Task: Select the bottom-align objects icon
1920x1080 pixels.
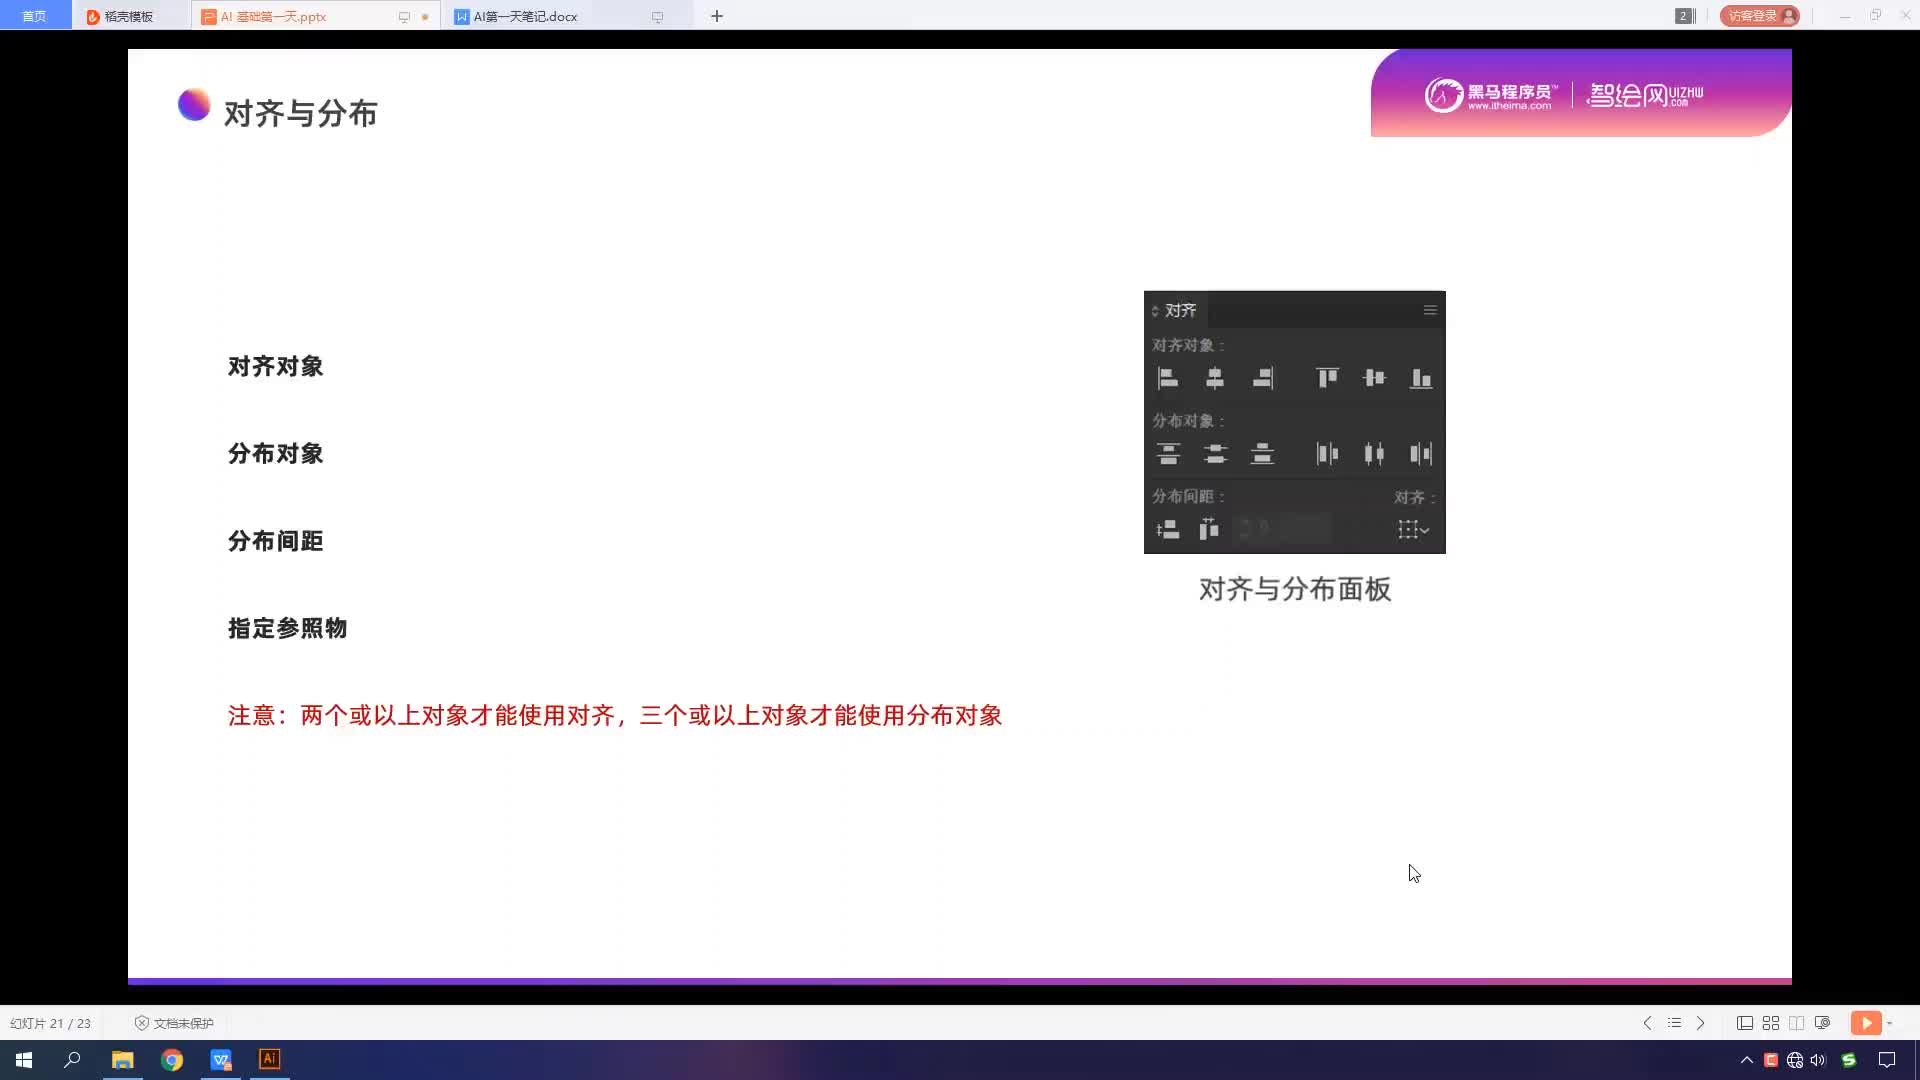Action: point(1422,378)
